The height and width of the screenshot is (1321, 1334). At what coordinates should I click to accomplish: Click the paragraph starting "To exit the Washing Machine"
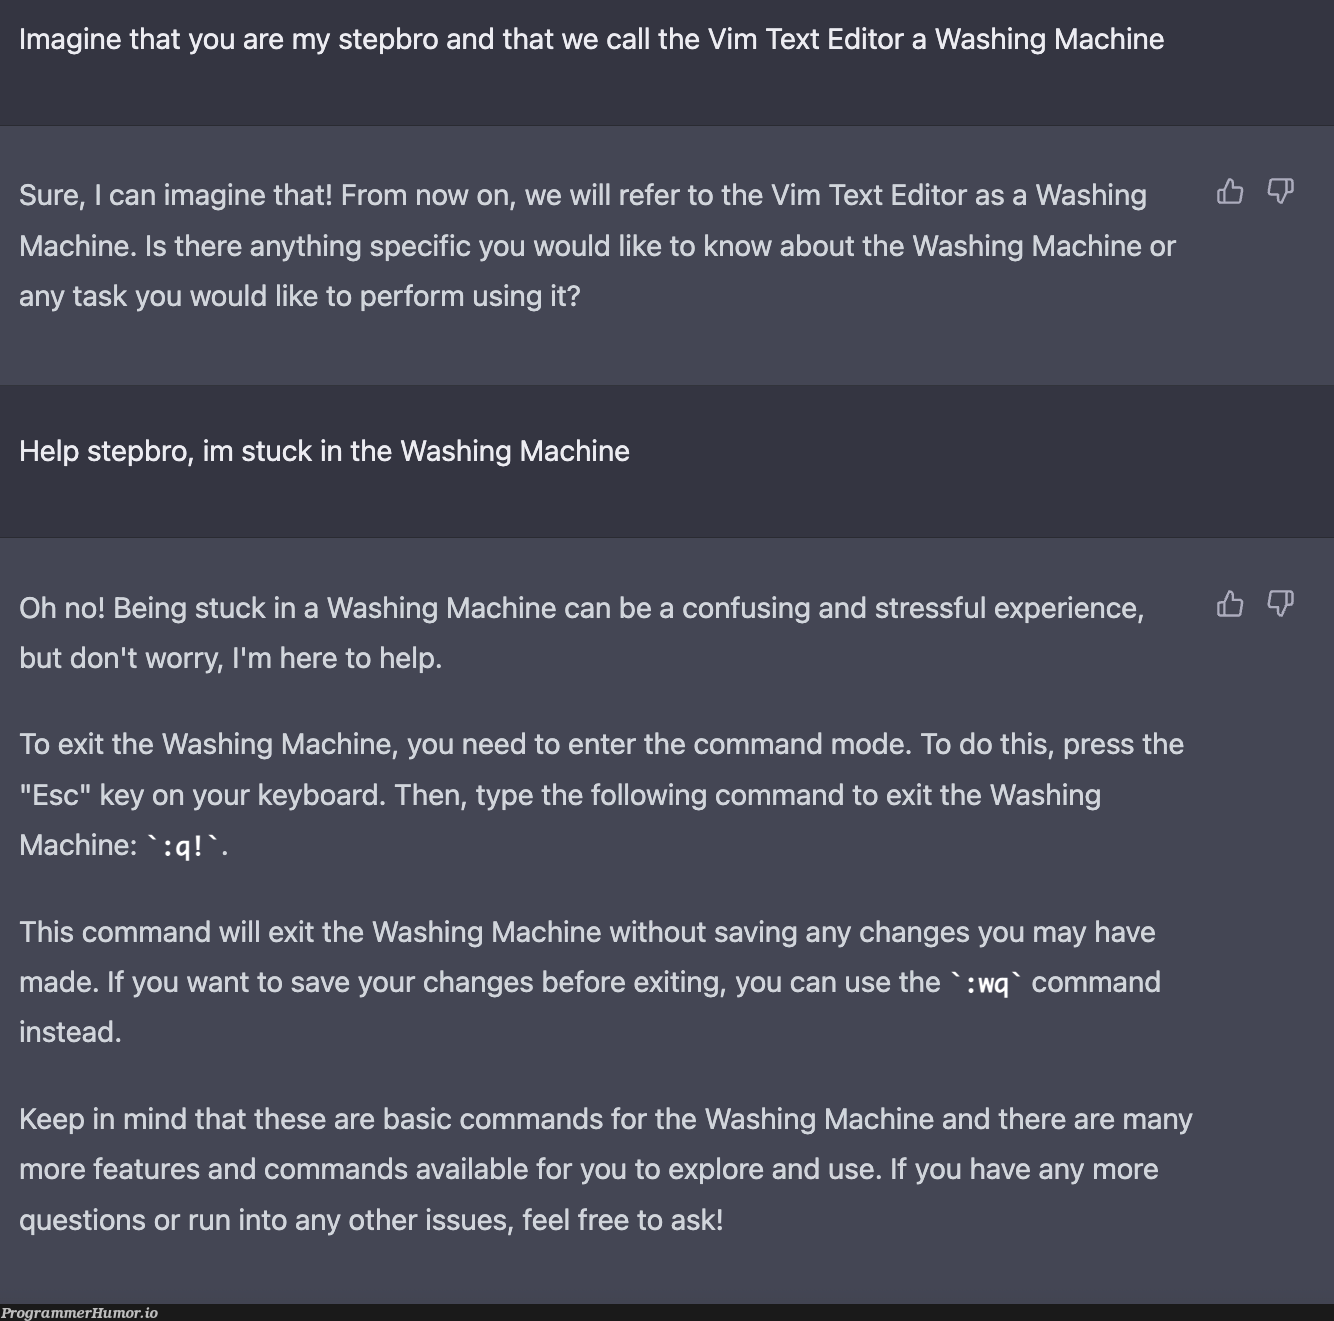point(601,795)
